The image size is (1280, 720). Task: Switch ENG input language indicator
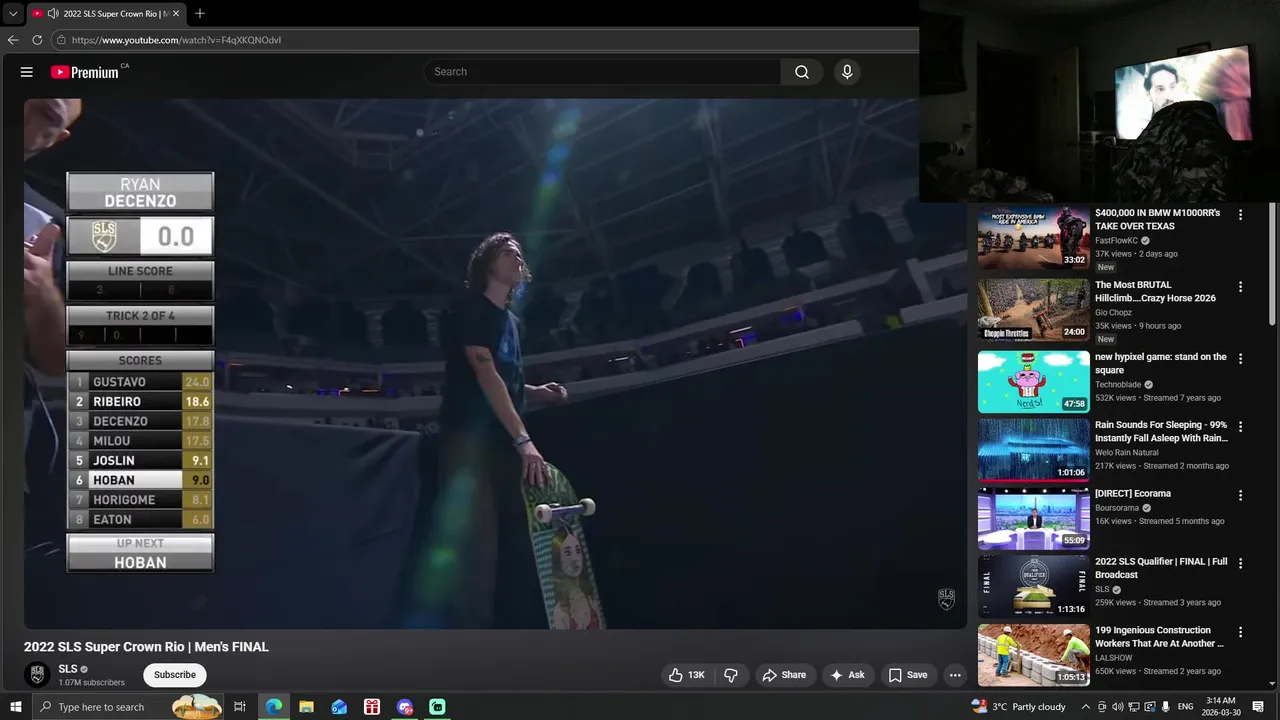[x=1185, y=707]
